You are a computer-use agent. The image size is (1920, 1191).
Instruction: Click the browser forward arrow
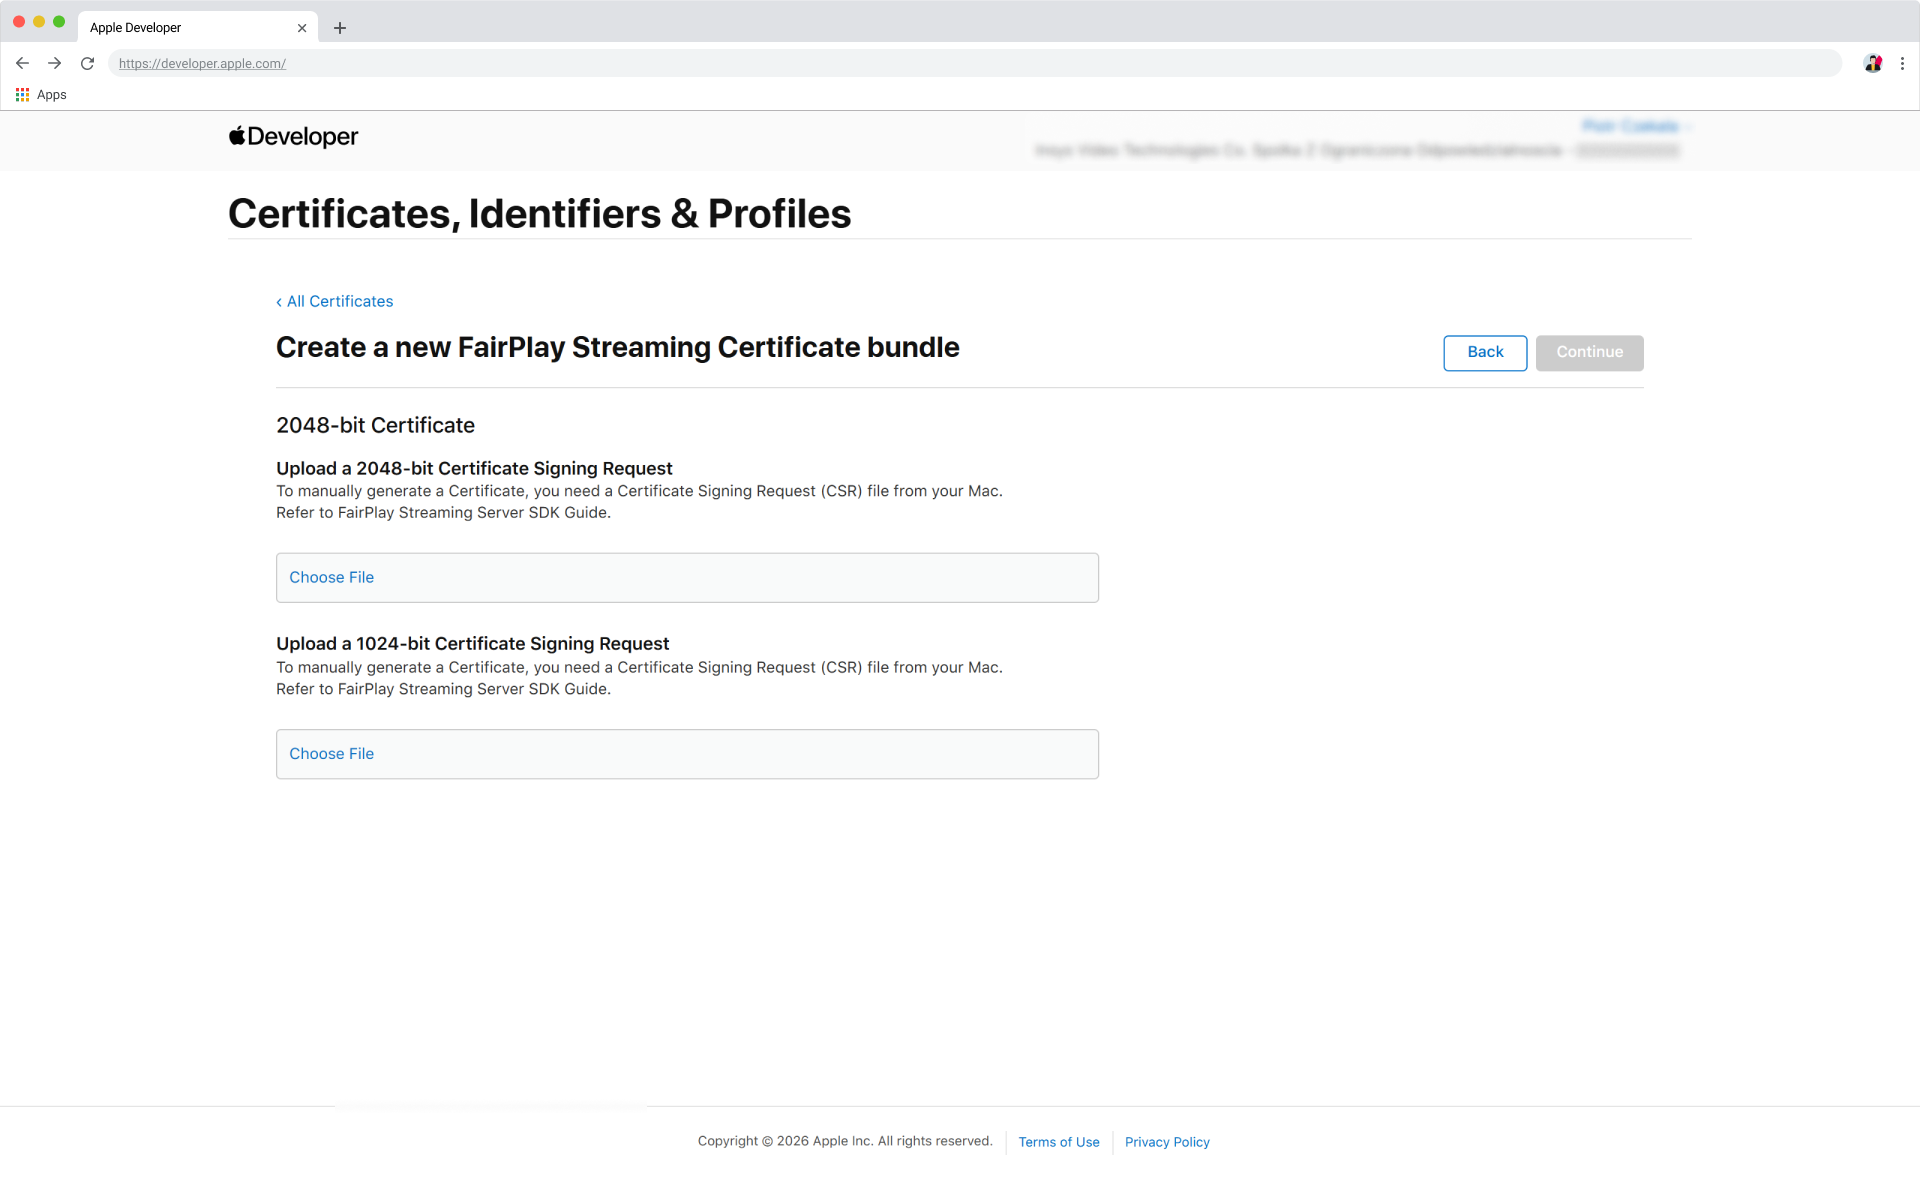coord(55,63)
